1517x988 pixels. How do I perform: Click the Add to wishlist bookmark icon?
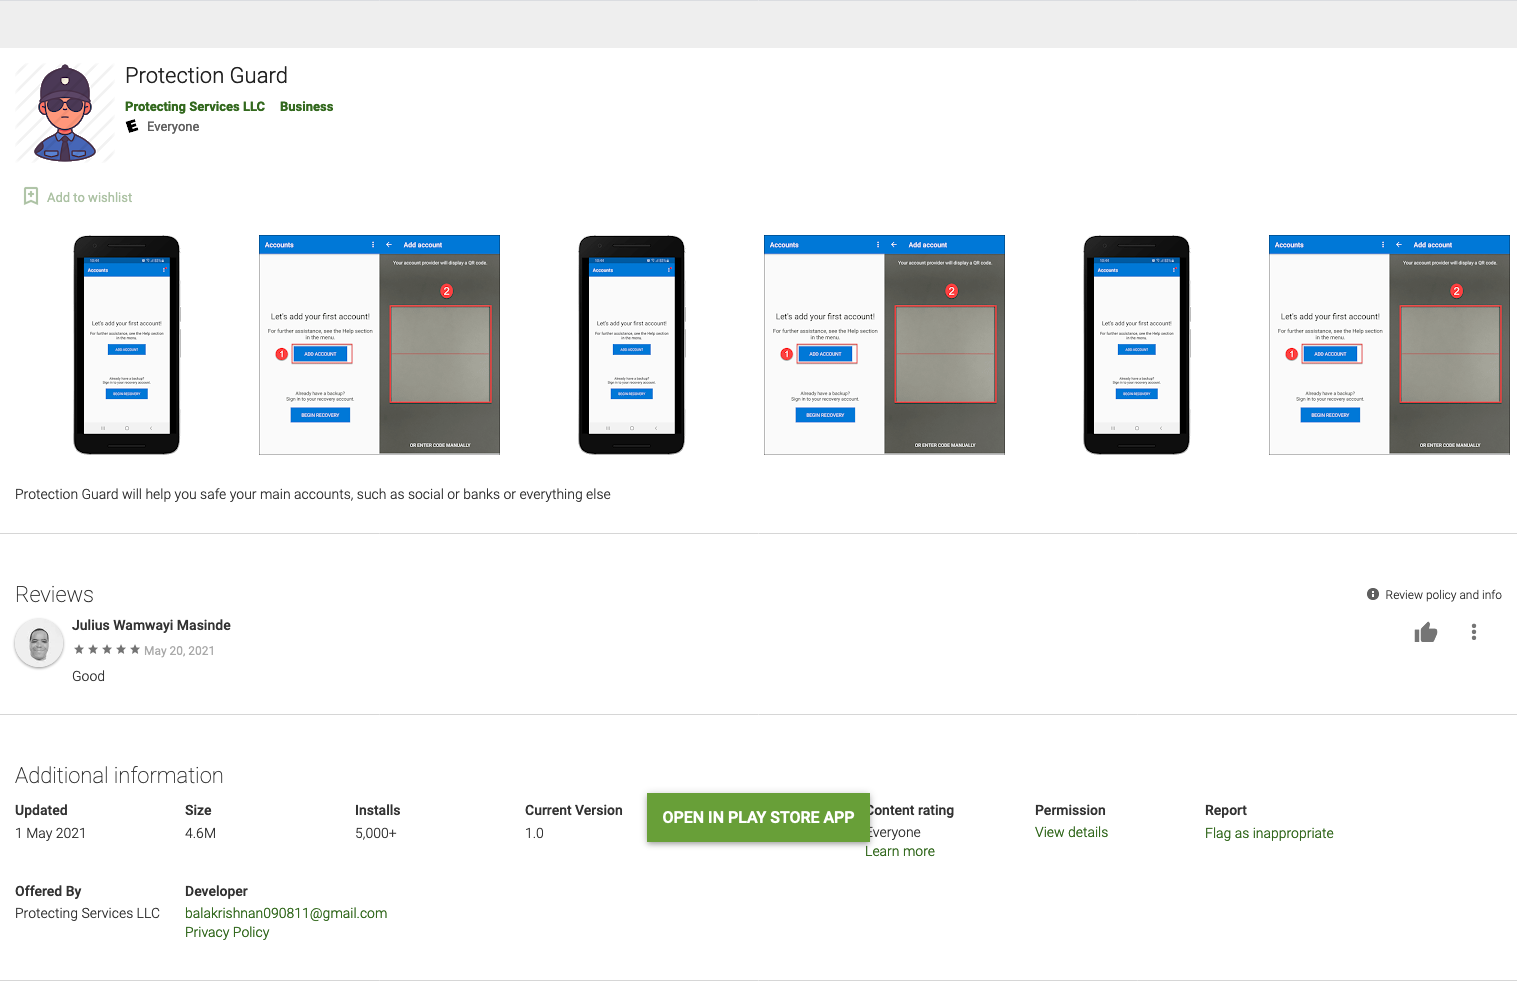coord(31,196)
